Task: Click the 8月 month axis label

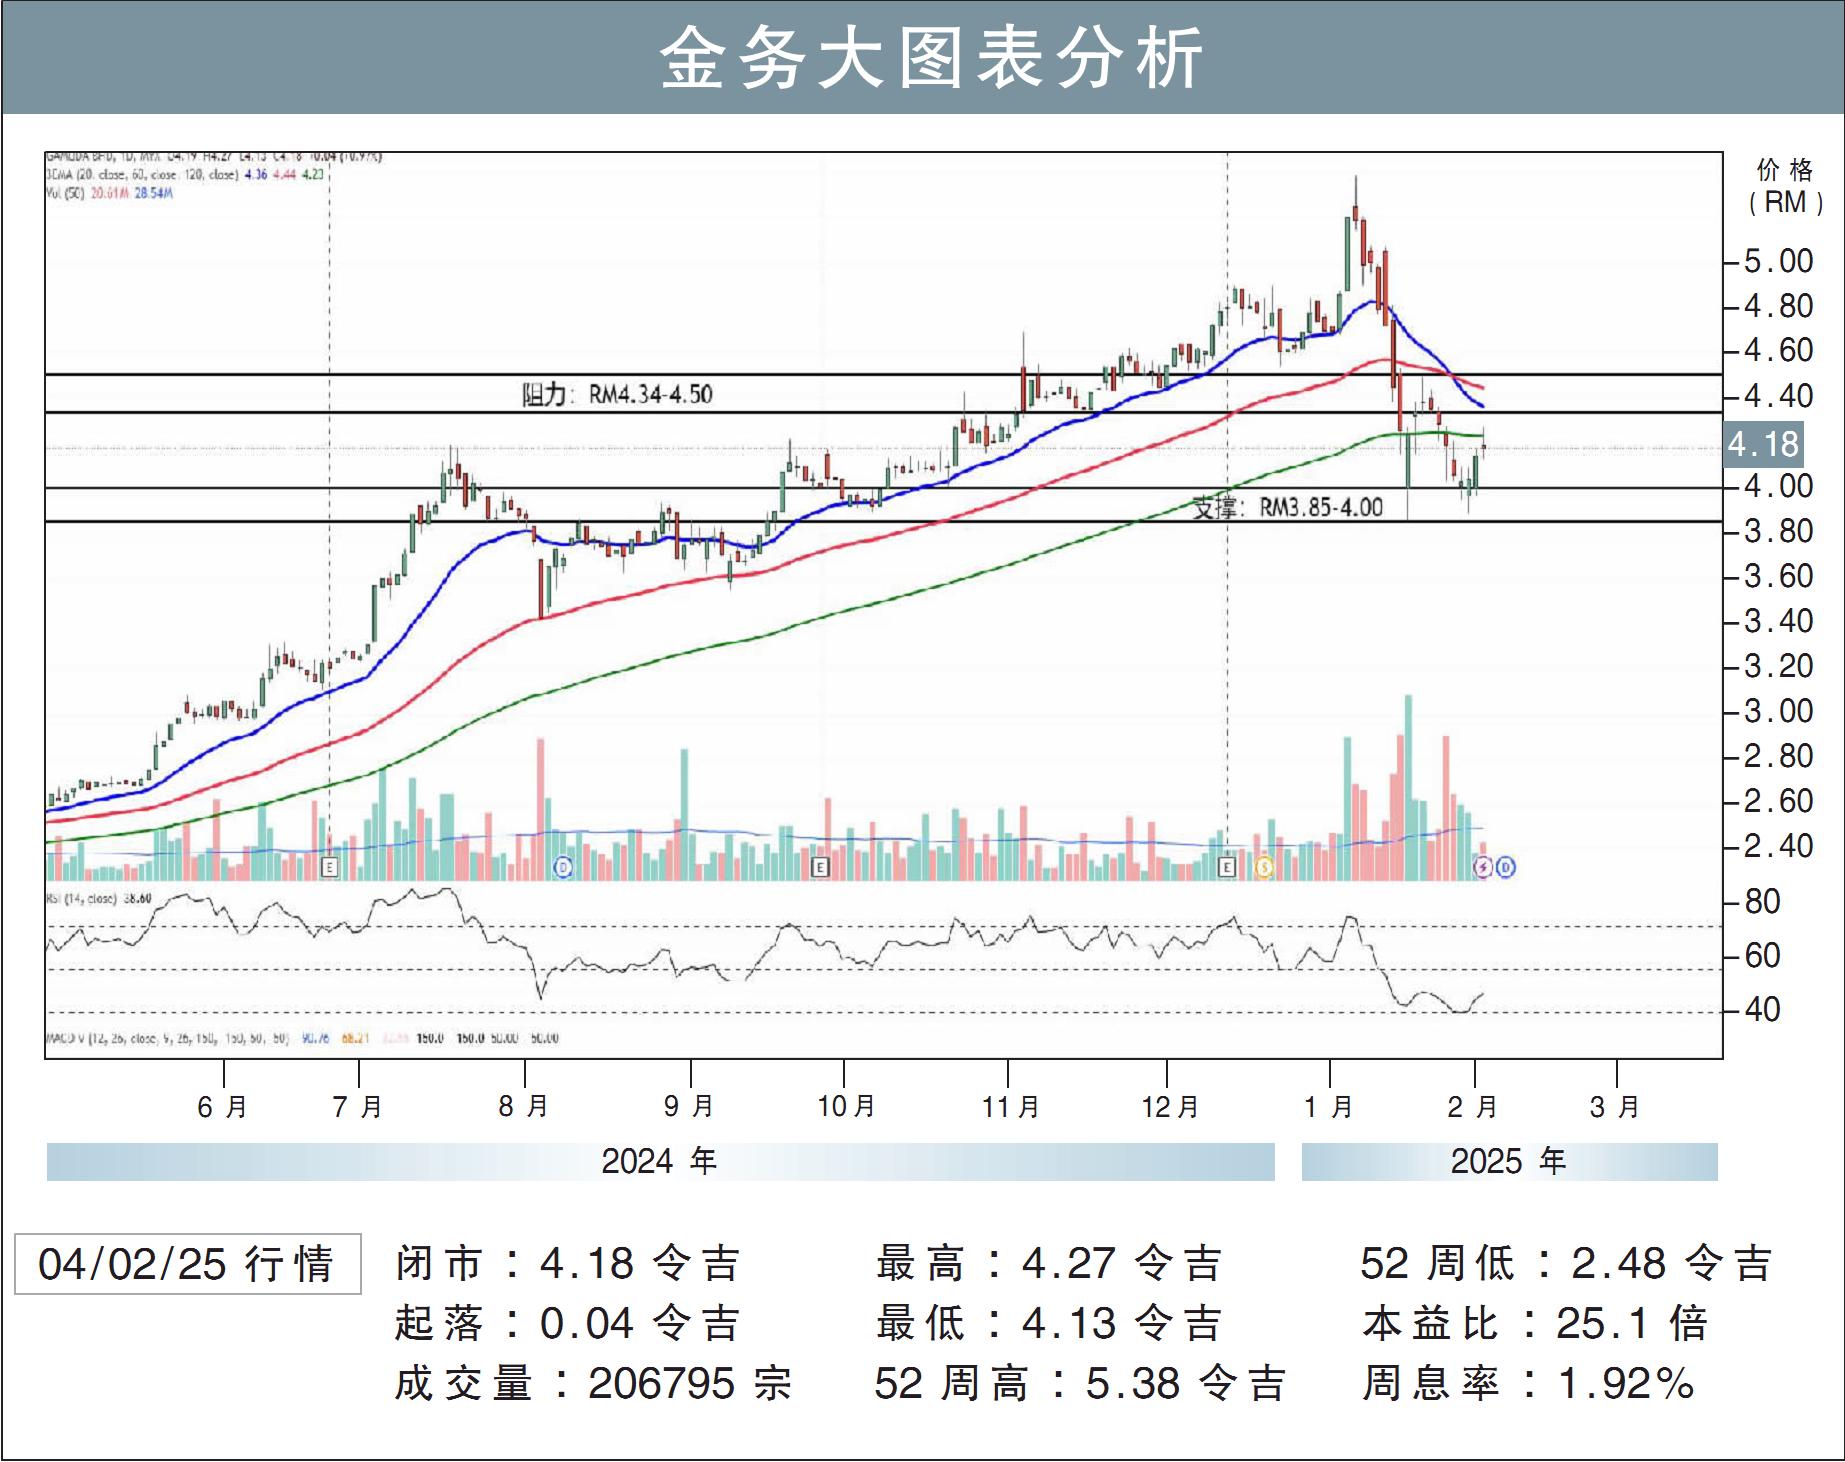Action: click(x=523, y=1107)
